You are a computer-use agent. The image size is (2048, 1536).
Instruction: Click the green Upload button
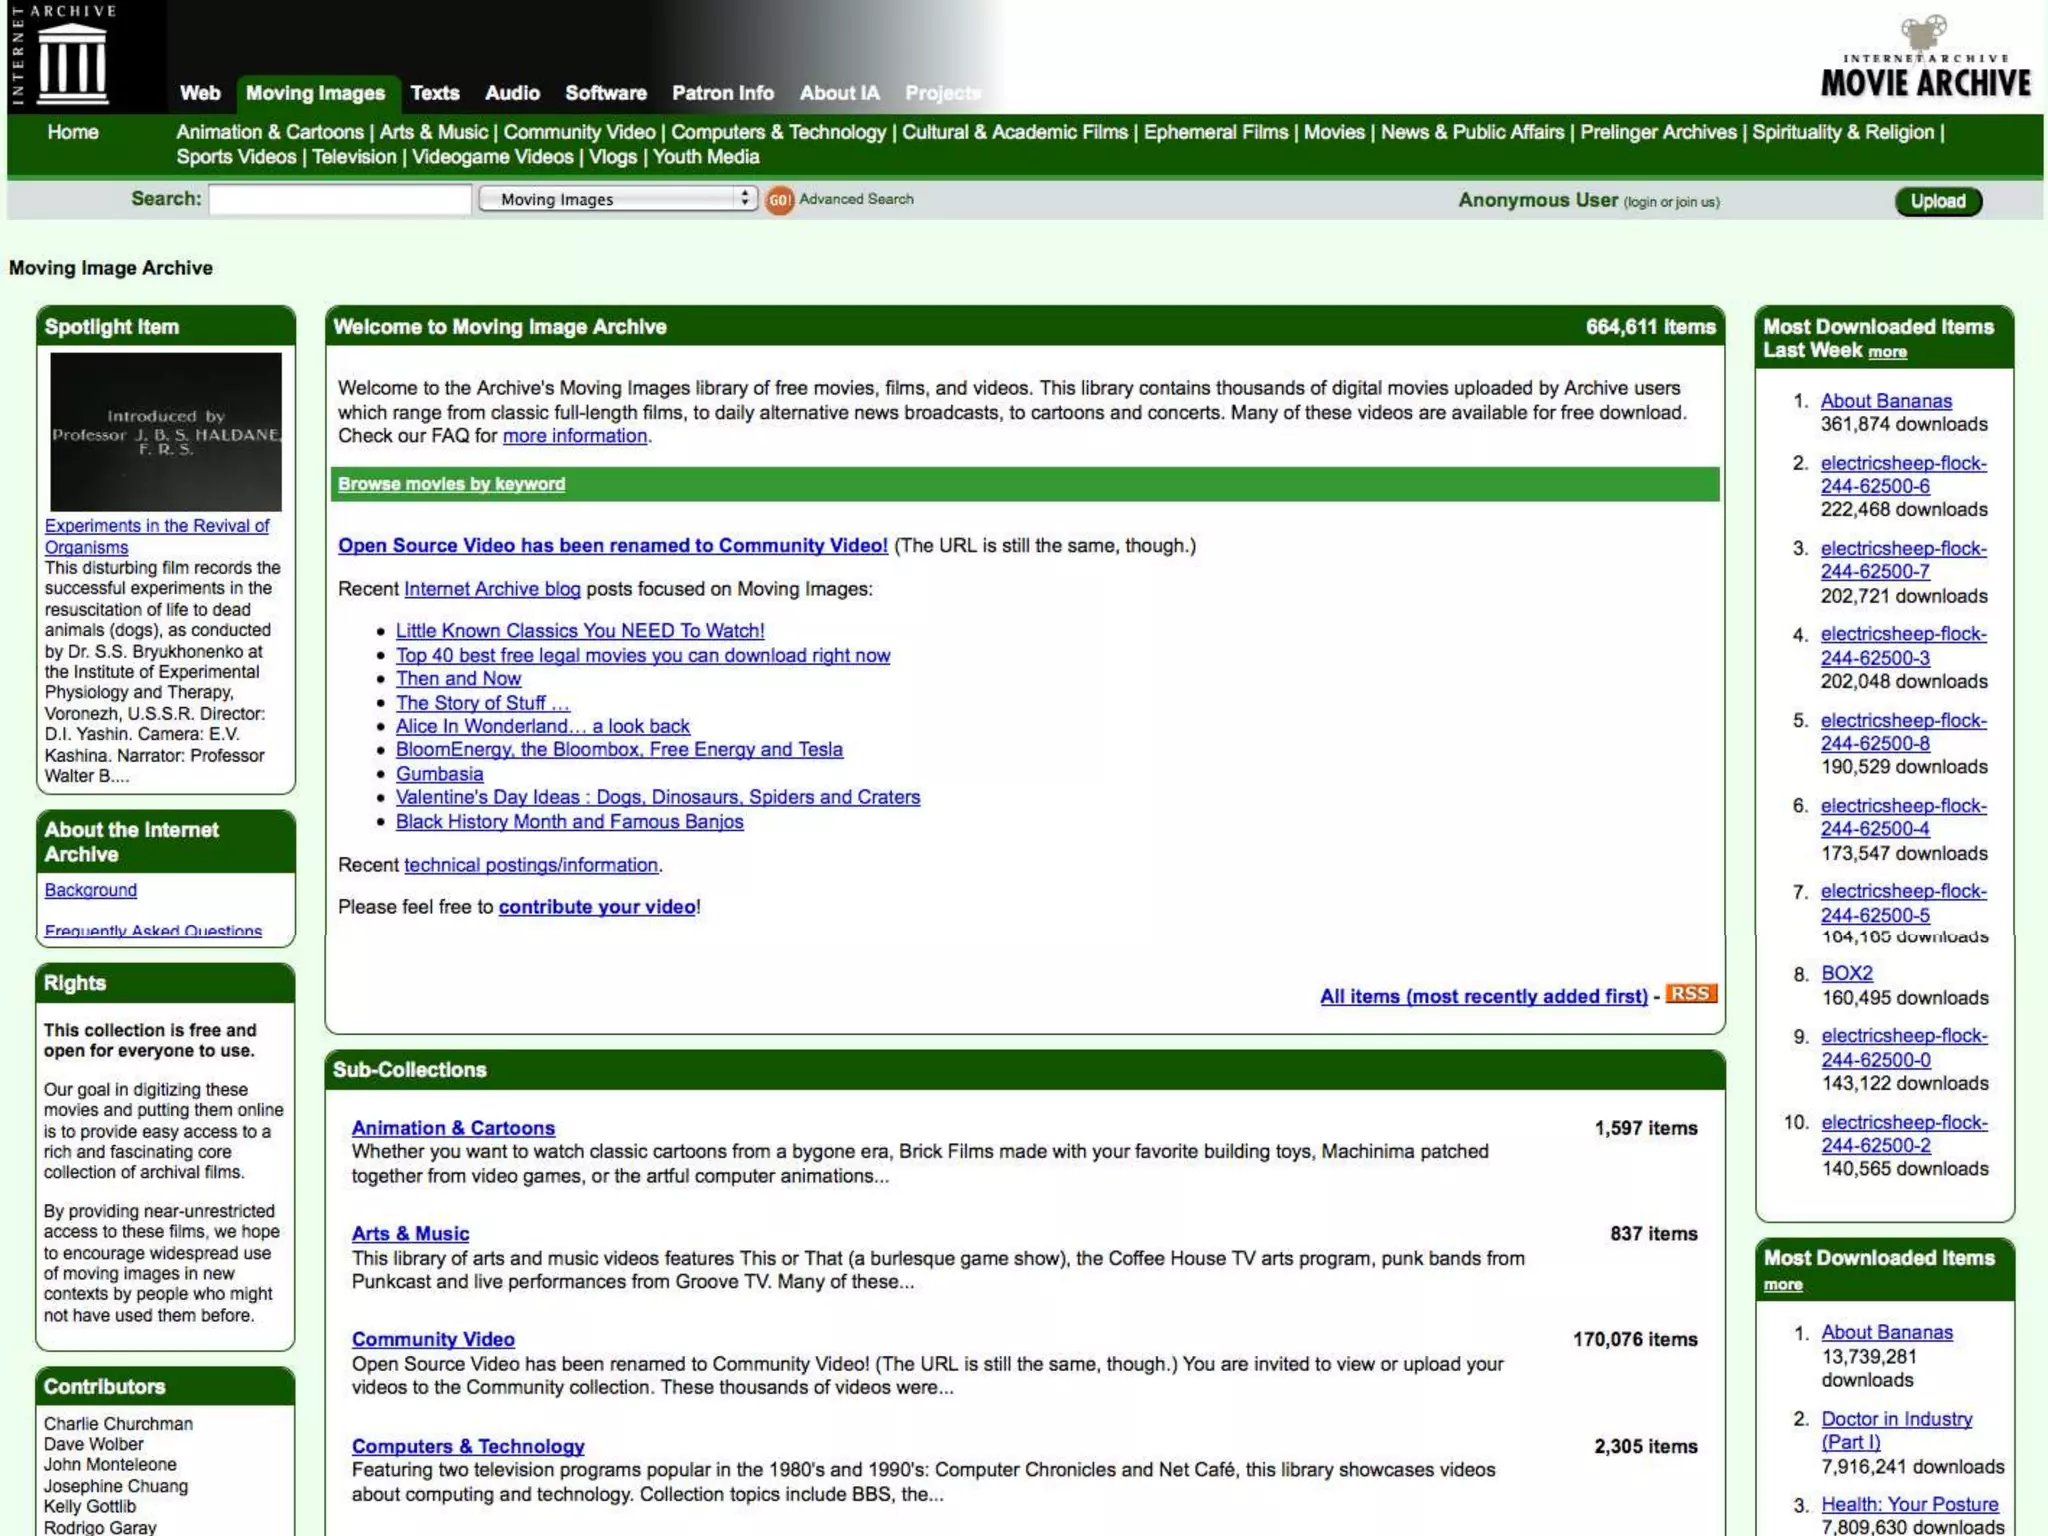point(1937,201)
